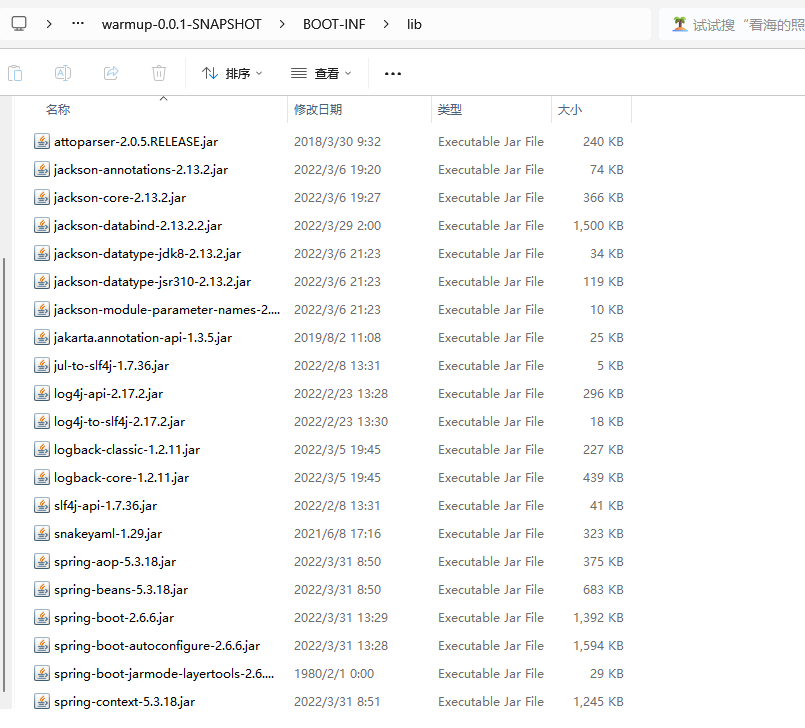Click the 1,500 KB size of jackson-databind
Viewport: 805px width, 728px height.
click(x=598, y=226)
